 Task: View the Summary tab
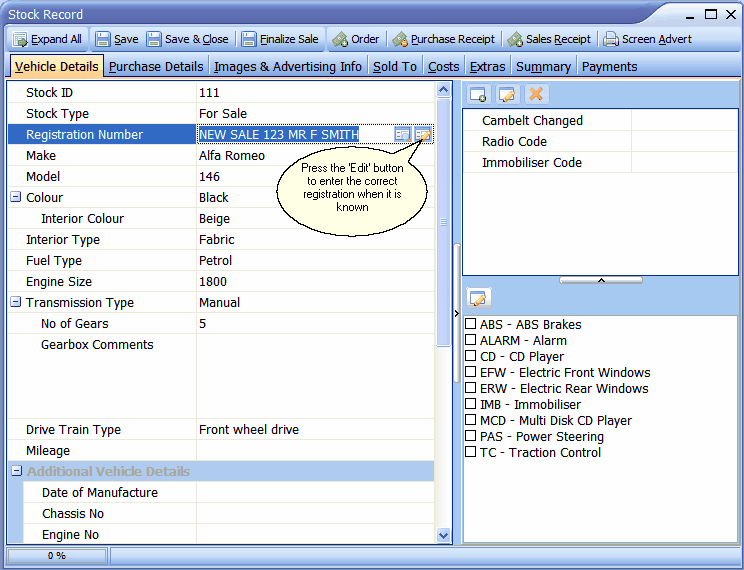(543, 66)
